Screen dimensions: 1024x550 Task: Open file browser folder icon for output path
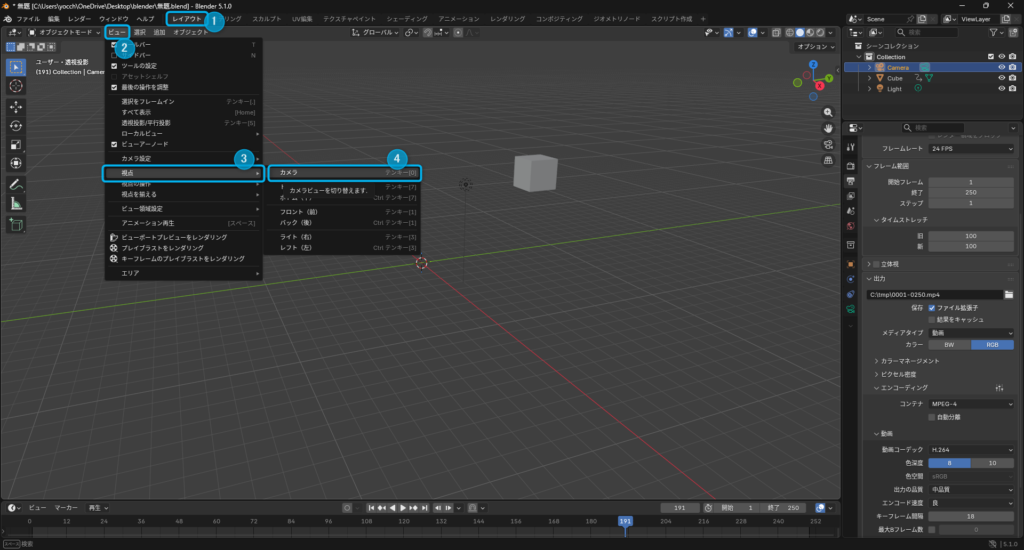1008,295
